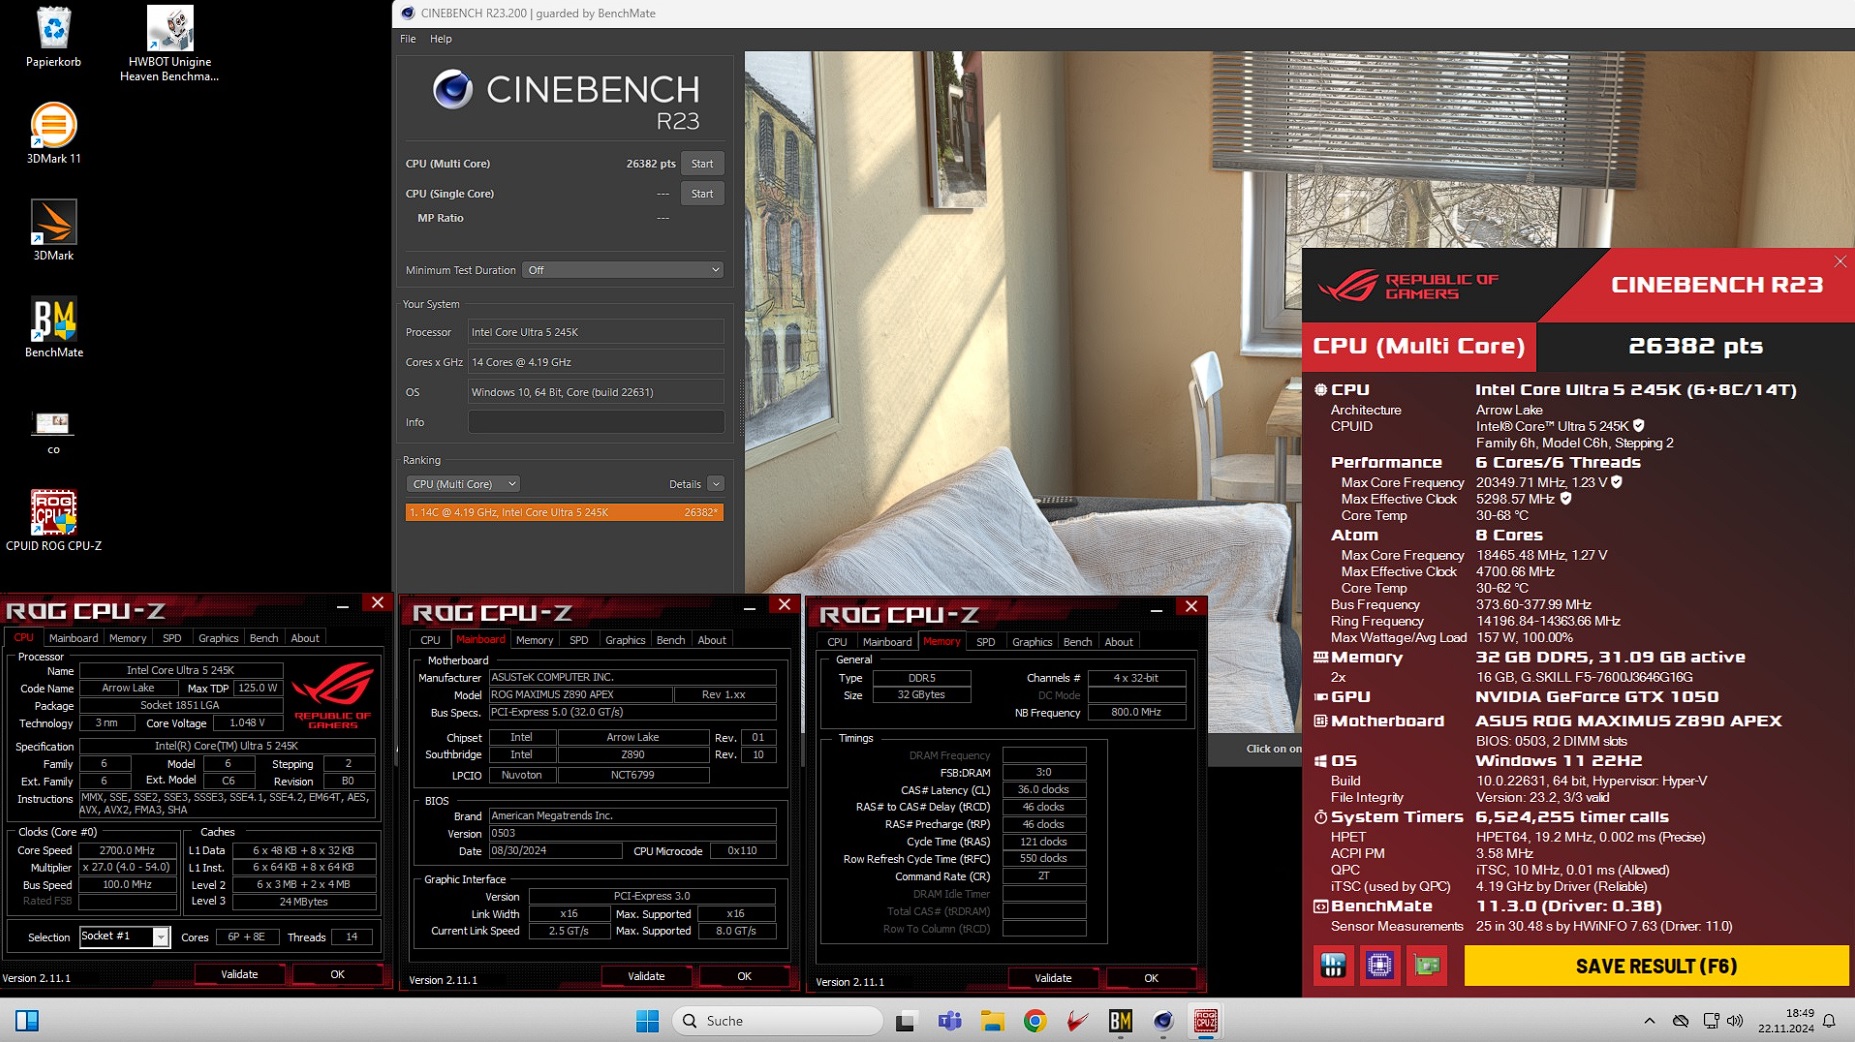
Task: Open Task View on the taskbar
Action: click(x=905, y=1021)
